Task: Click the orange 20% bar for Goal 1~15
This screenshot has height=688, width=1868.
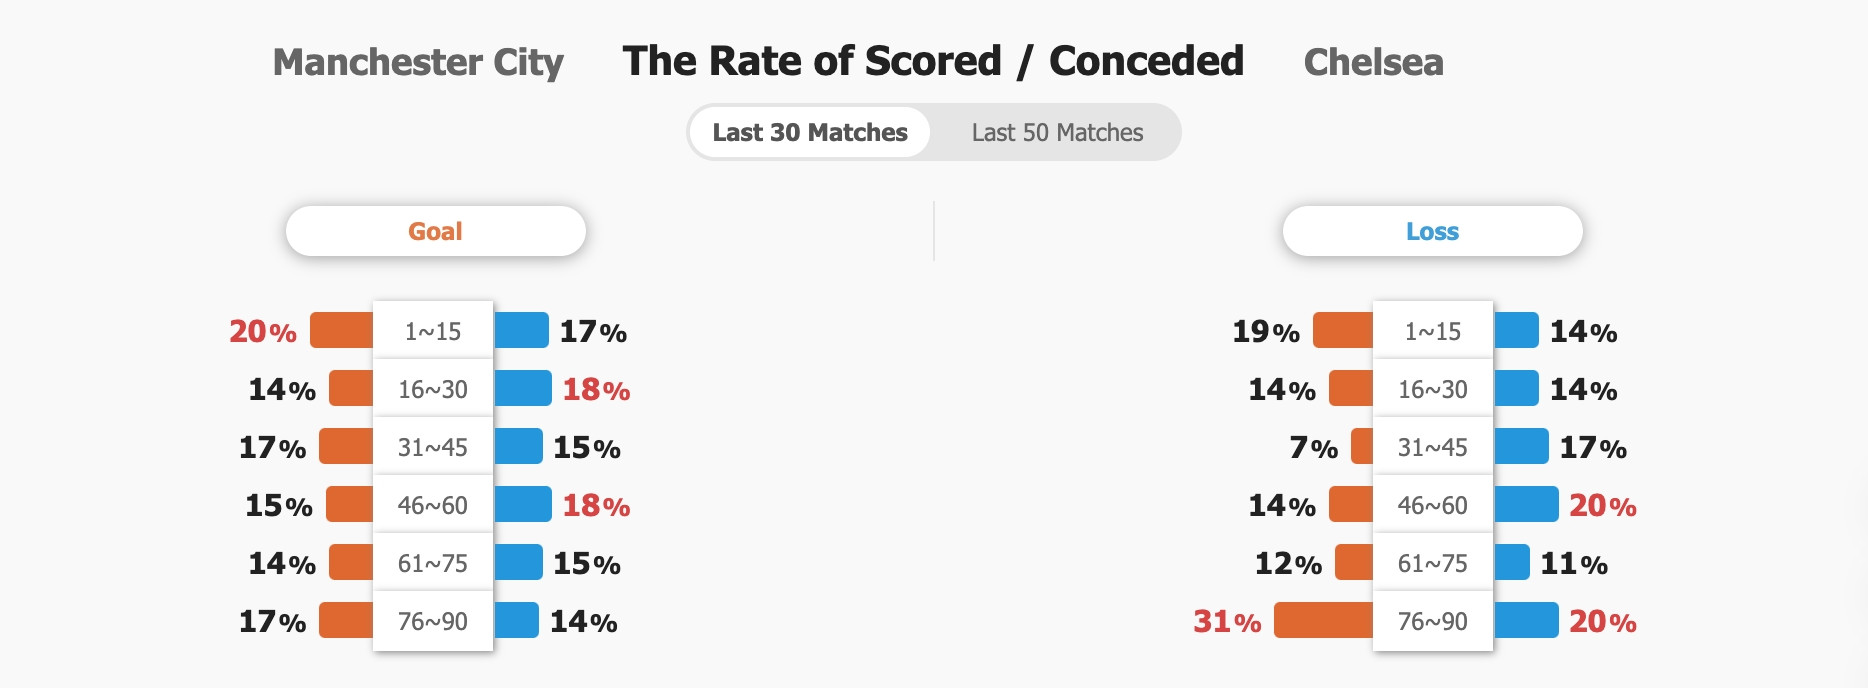Action: pos(342,330)
